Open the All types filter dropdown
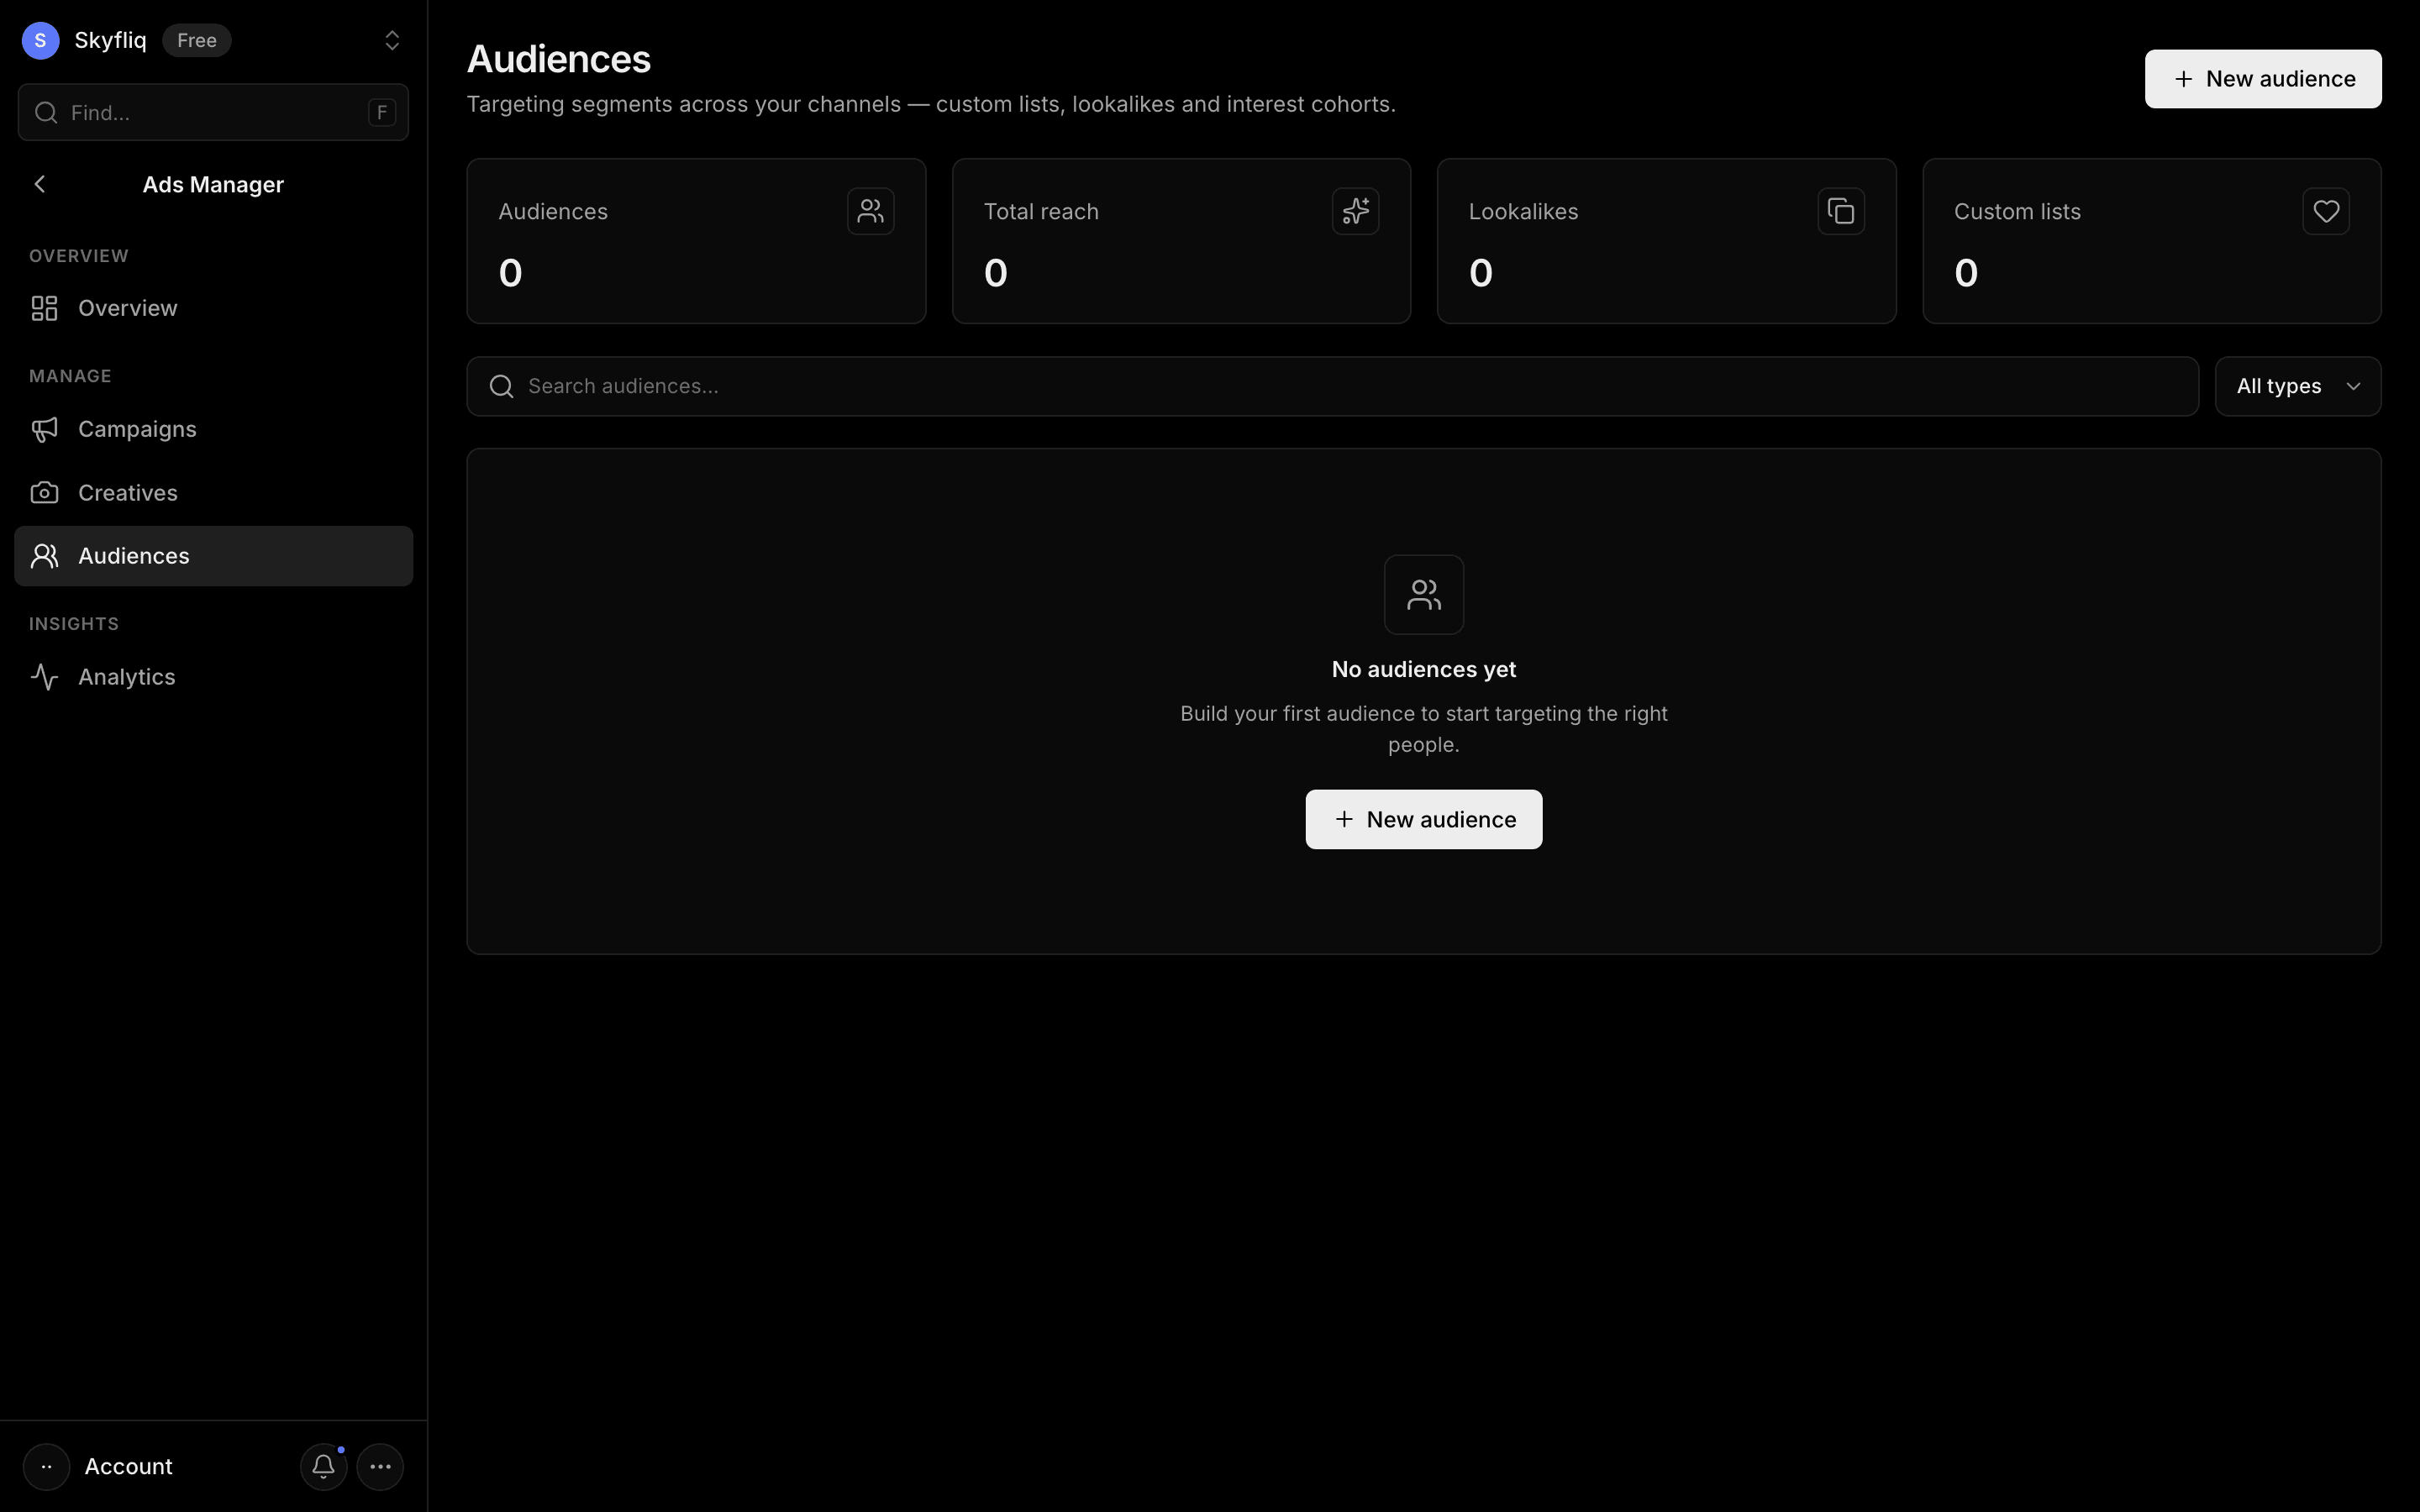 pyautogui.click(x=2297, y=386)
